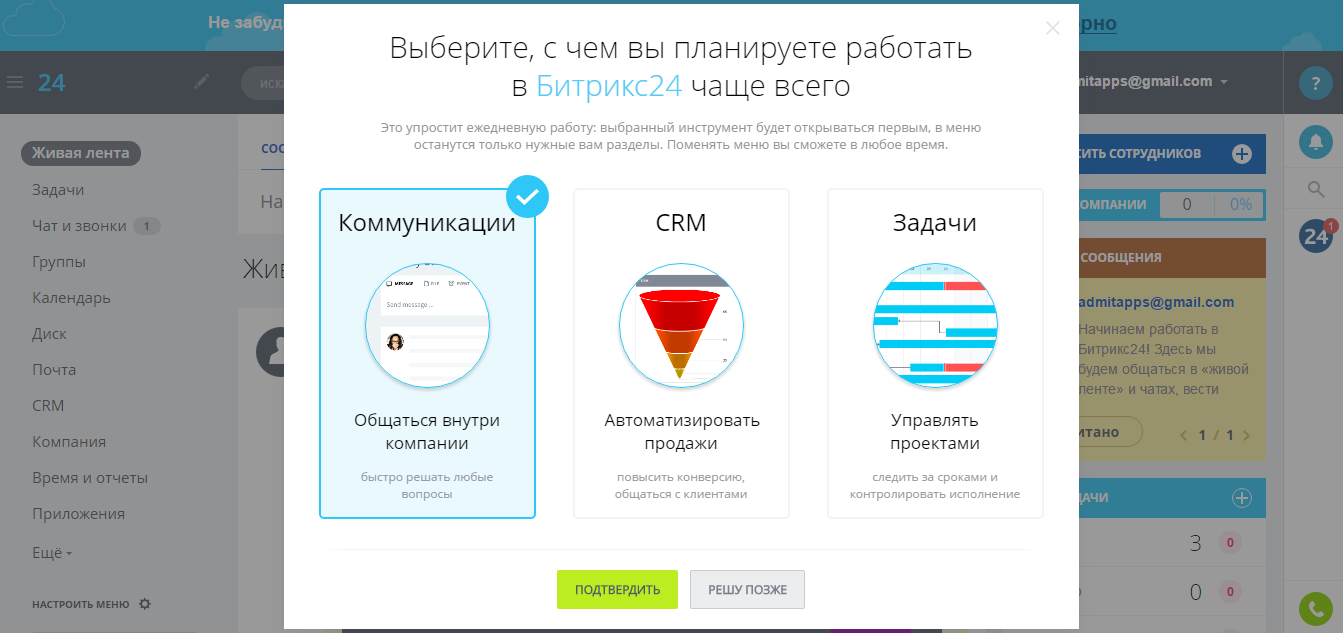Click the РЕШУ ПОЗЖЕ button
Screen dimensions: 1343x633
coord(746,589)
